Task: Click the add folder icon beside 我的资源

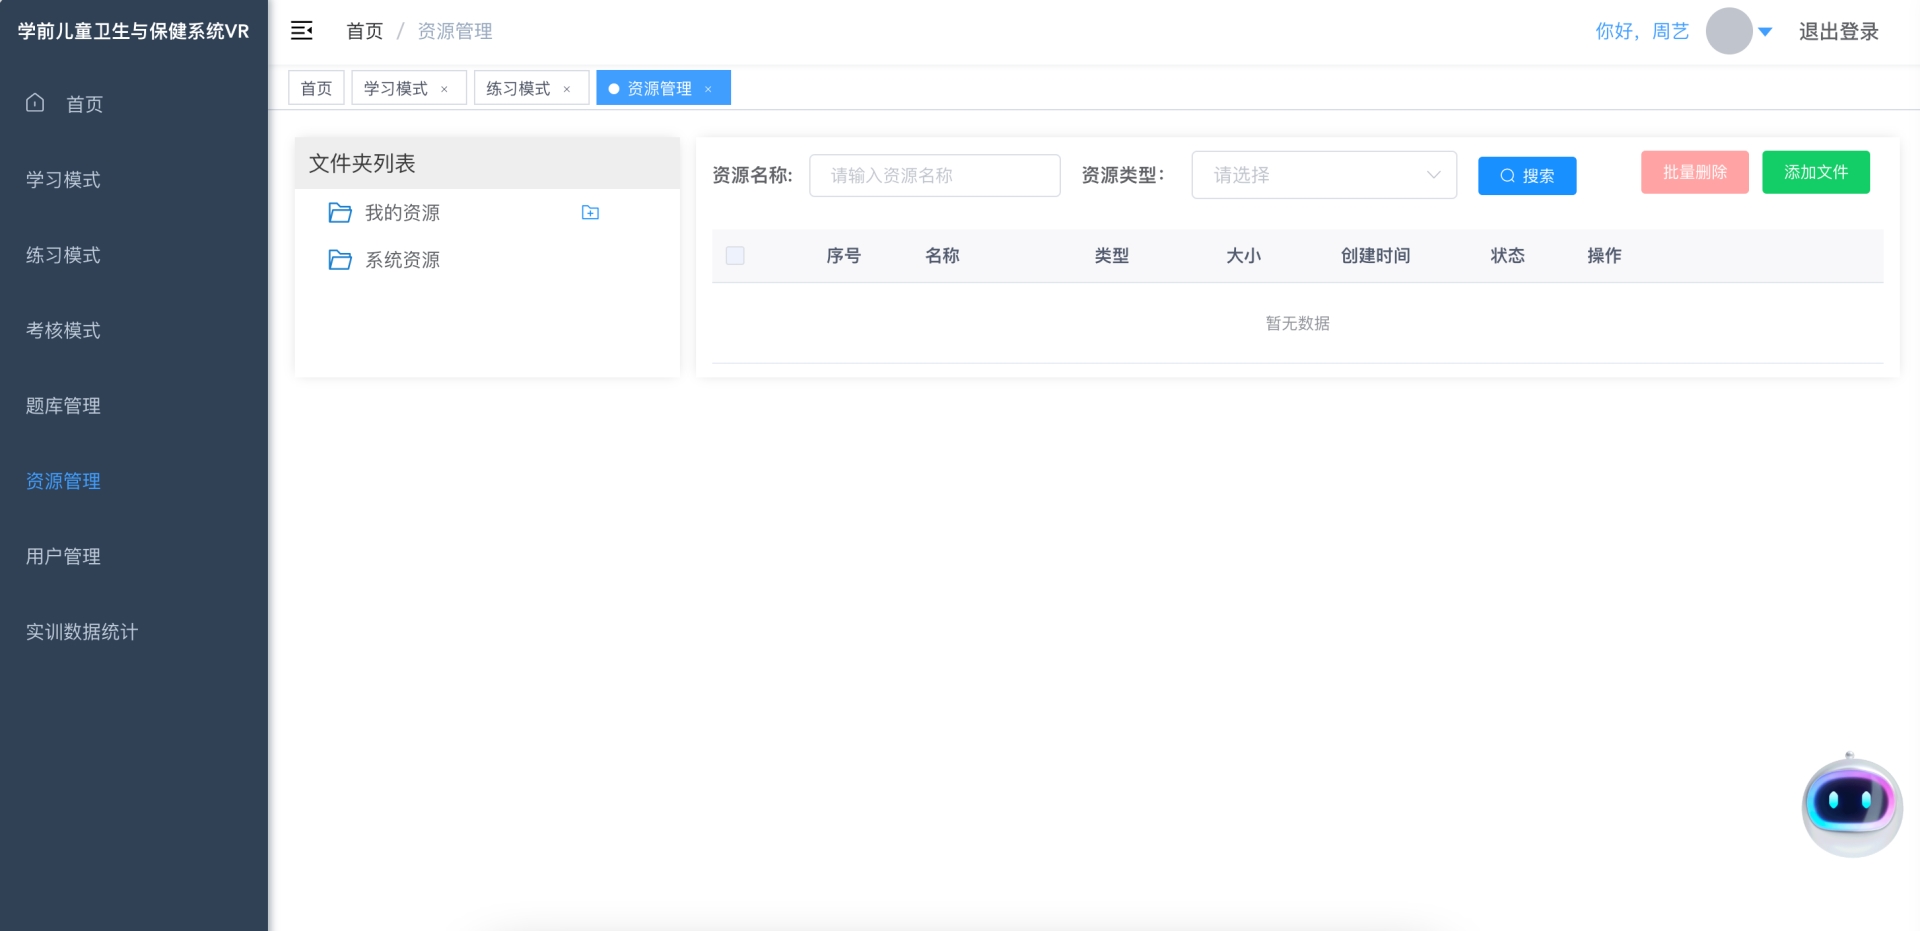Action: click(x=590, y=212)
